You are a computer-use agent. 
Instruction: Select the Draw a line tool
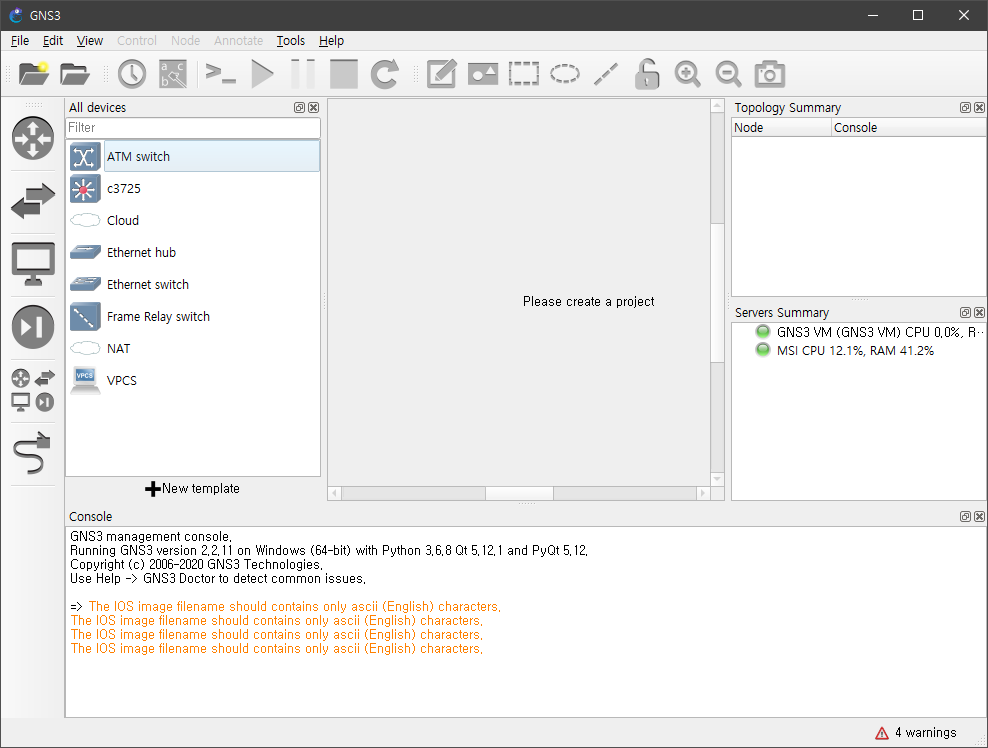606,74
